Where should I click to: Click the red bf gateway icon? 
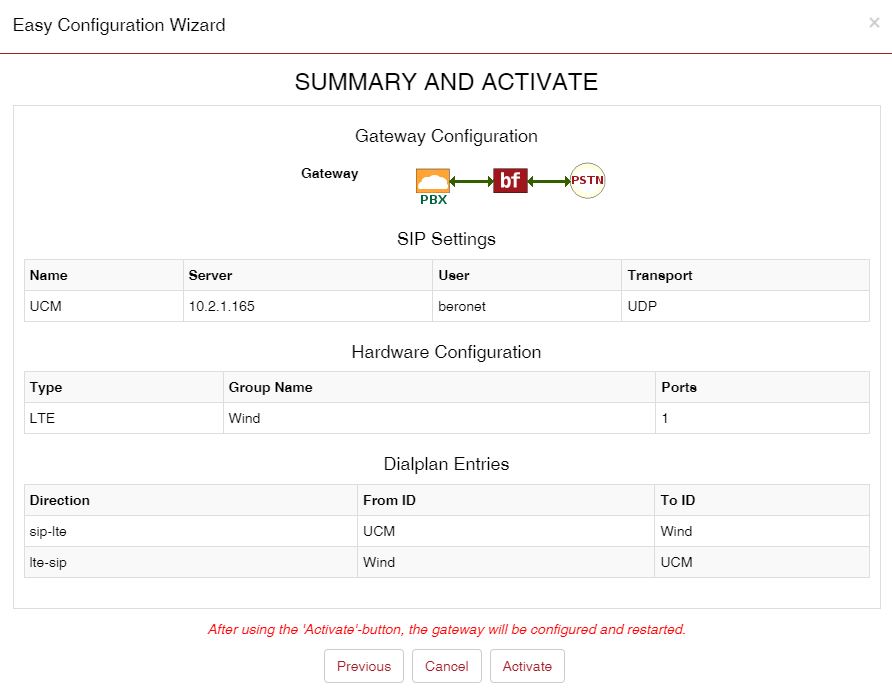(510, 181)
